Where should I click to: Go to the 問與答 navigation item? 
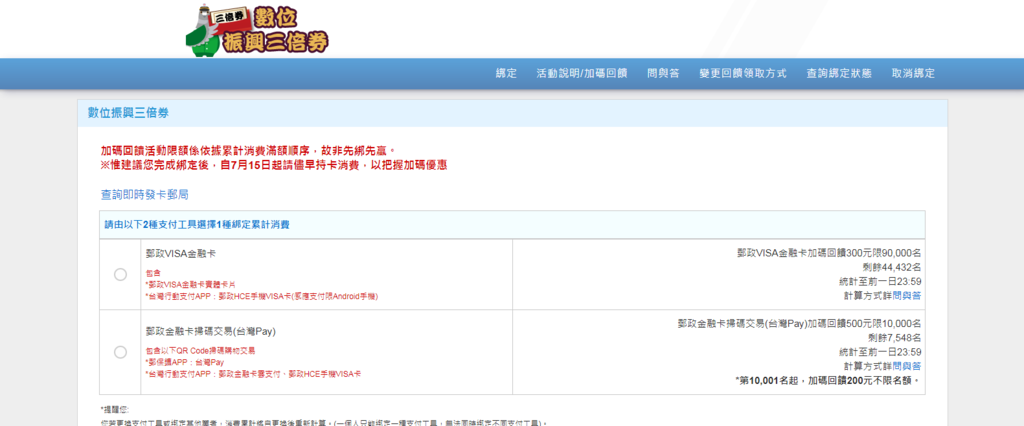coord(663,73)
